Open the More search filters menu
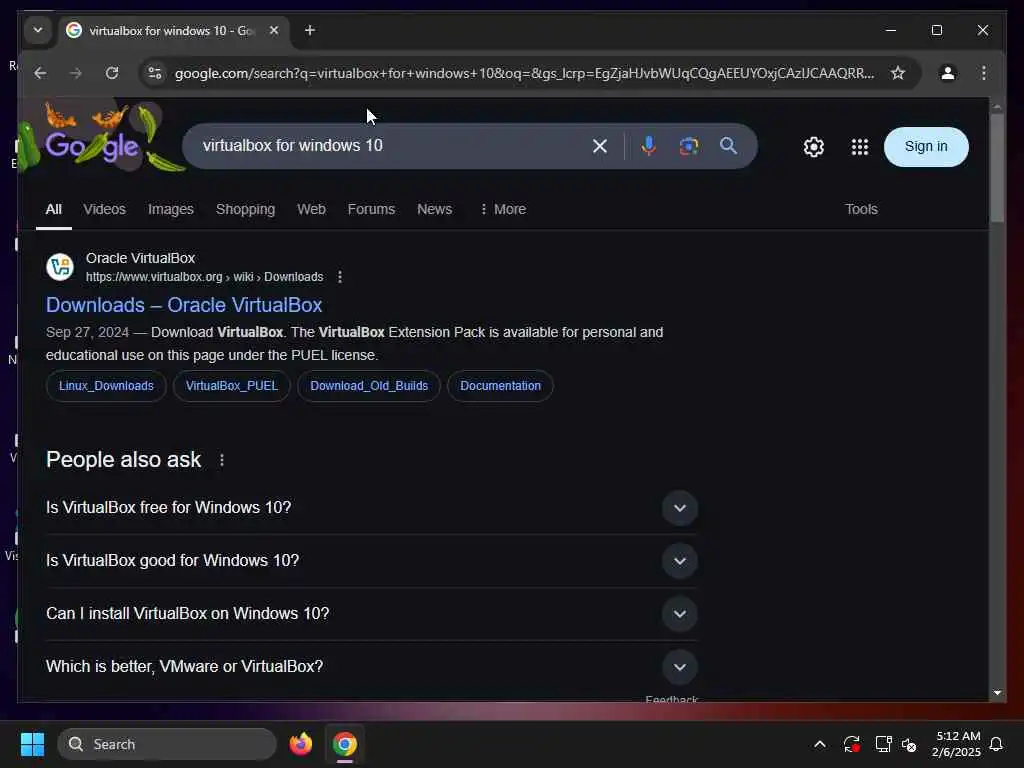 (502, 209)
